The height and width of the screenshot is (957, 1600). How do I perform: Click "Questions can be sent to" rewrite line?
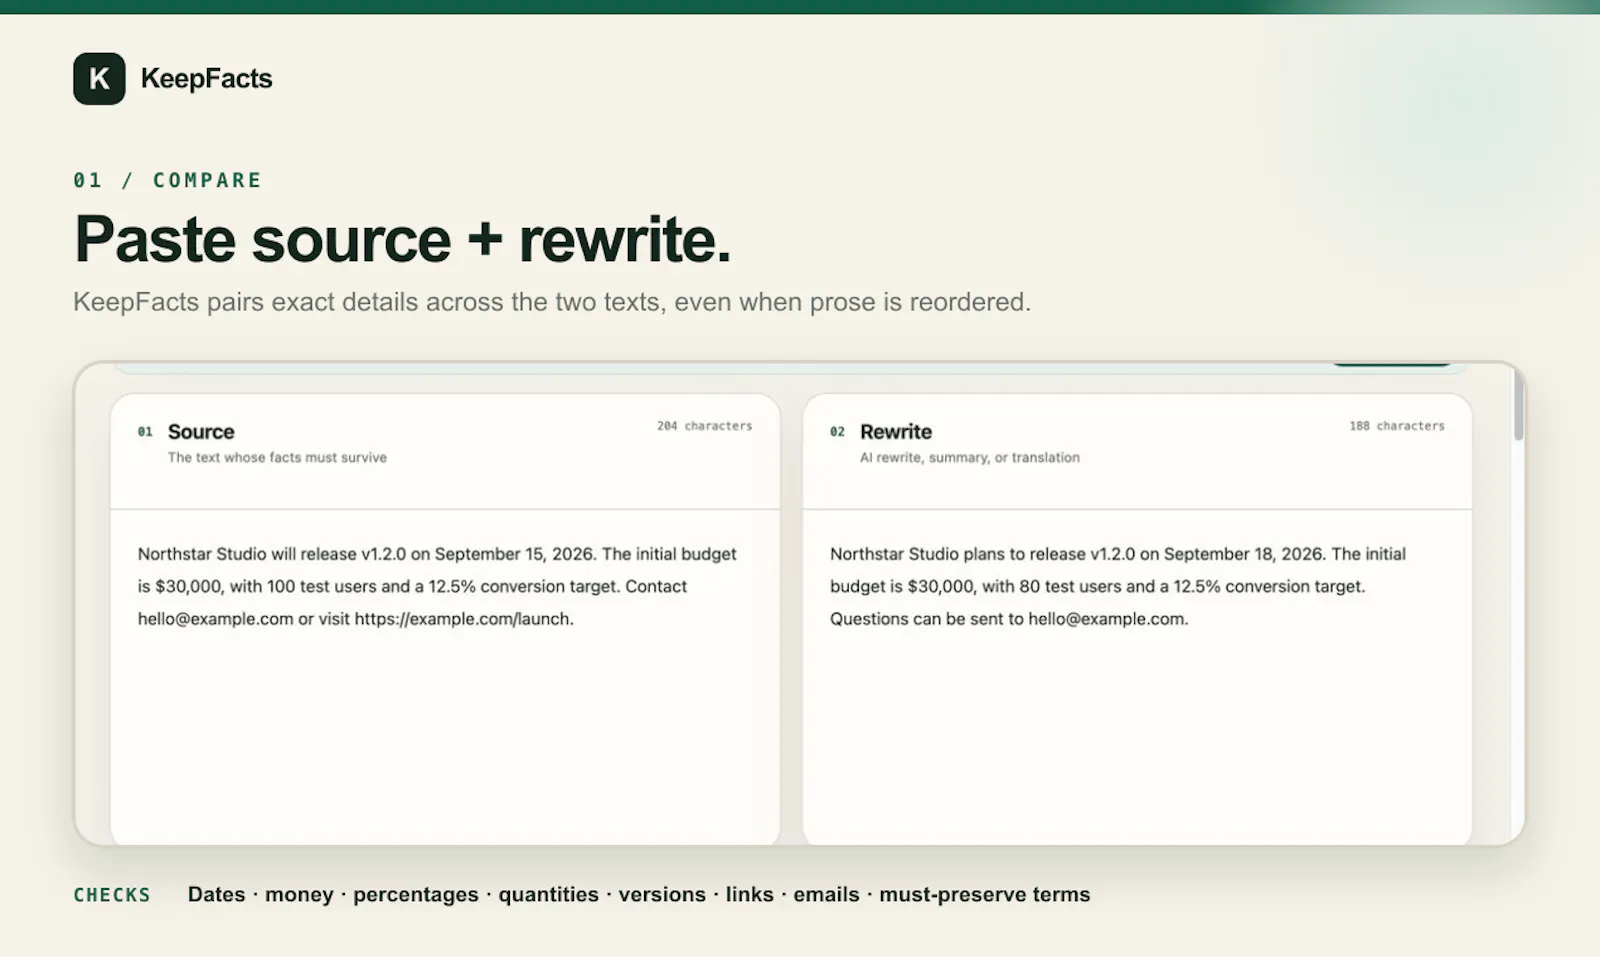(927, 619)
